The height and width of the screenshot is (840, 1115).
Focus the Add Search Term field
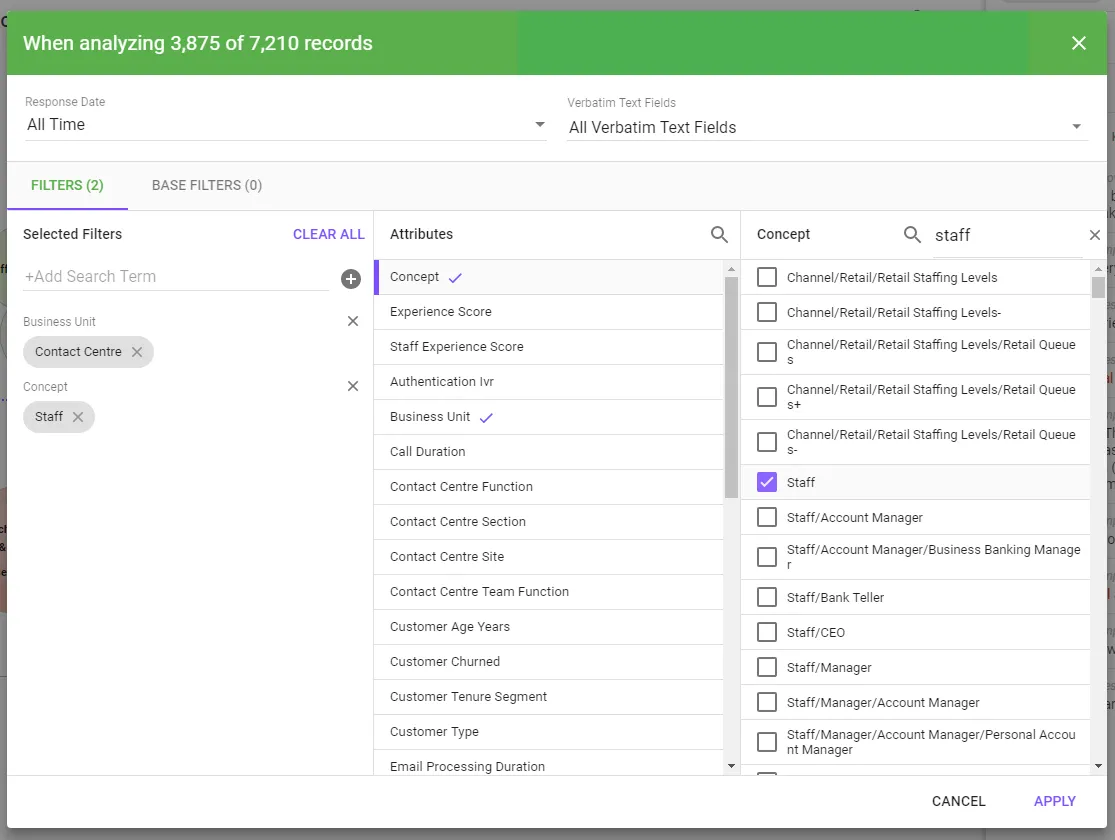176,277
